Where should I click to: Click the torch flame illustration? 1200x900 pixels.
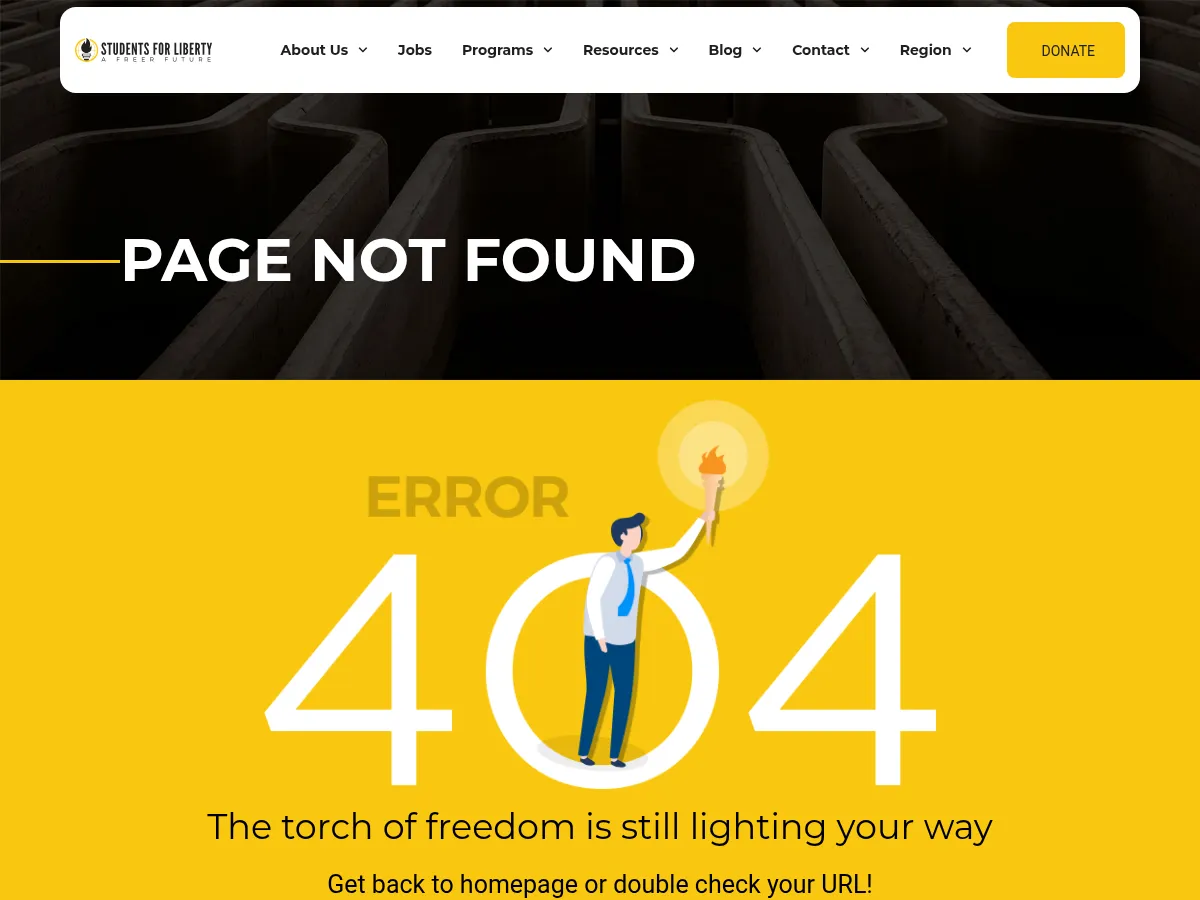pos(712,461)
